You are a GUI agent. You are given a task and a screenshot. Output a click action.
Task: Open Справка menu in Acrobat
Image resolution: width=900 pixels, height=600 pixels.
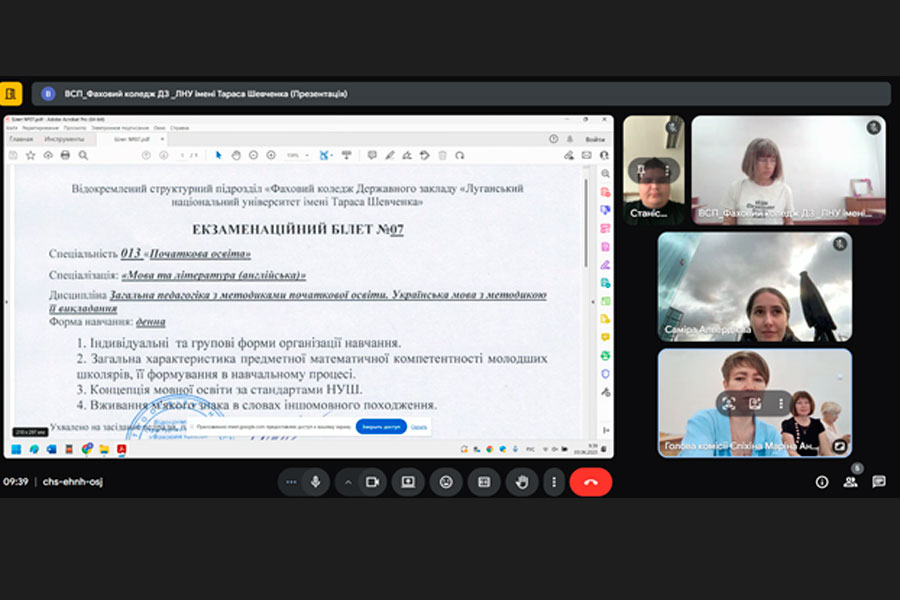(180, 128)
